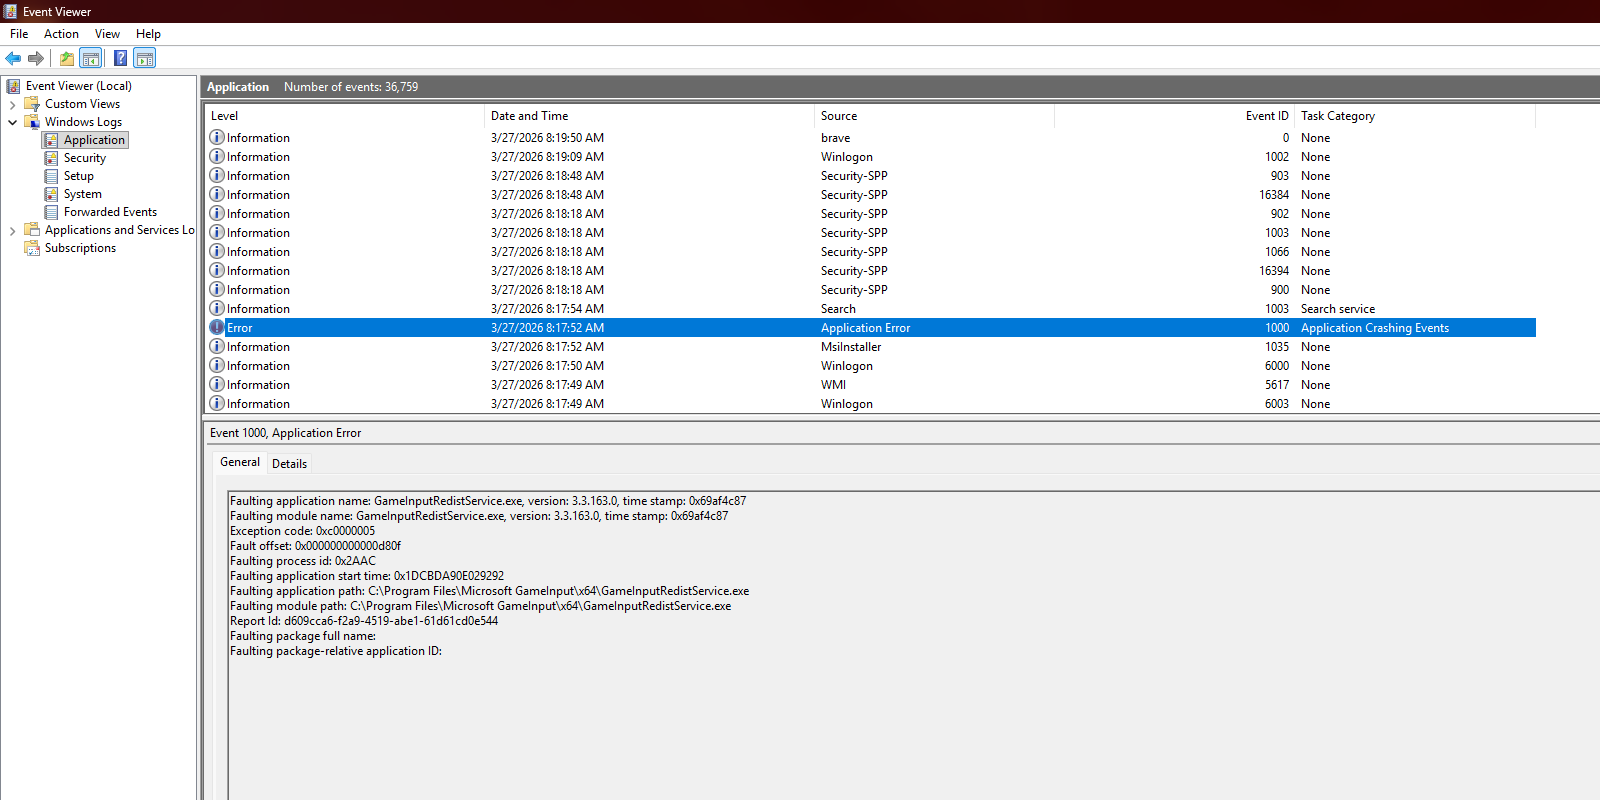
Task: Click the 'Event 1000, Application Error' preview header
Action: coord(286,433)
